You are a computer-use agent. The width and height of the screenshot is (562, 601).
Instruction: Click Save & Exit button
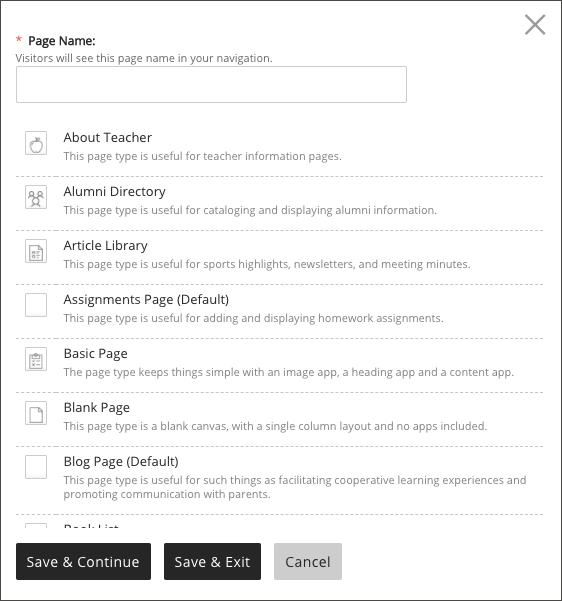coord(212,562)
